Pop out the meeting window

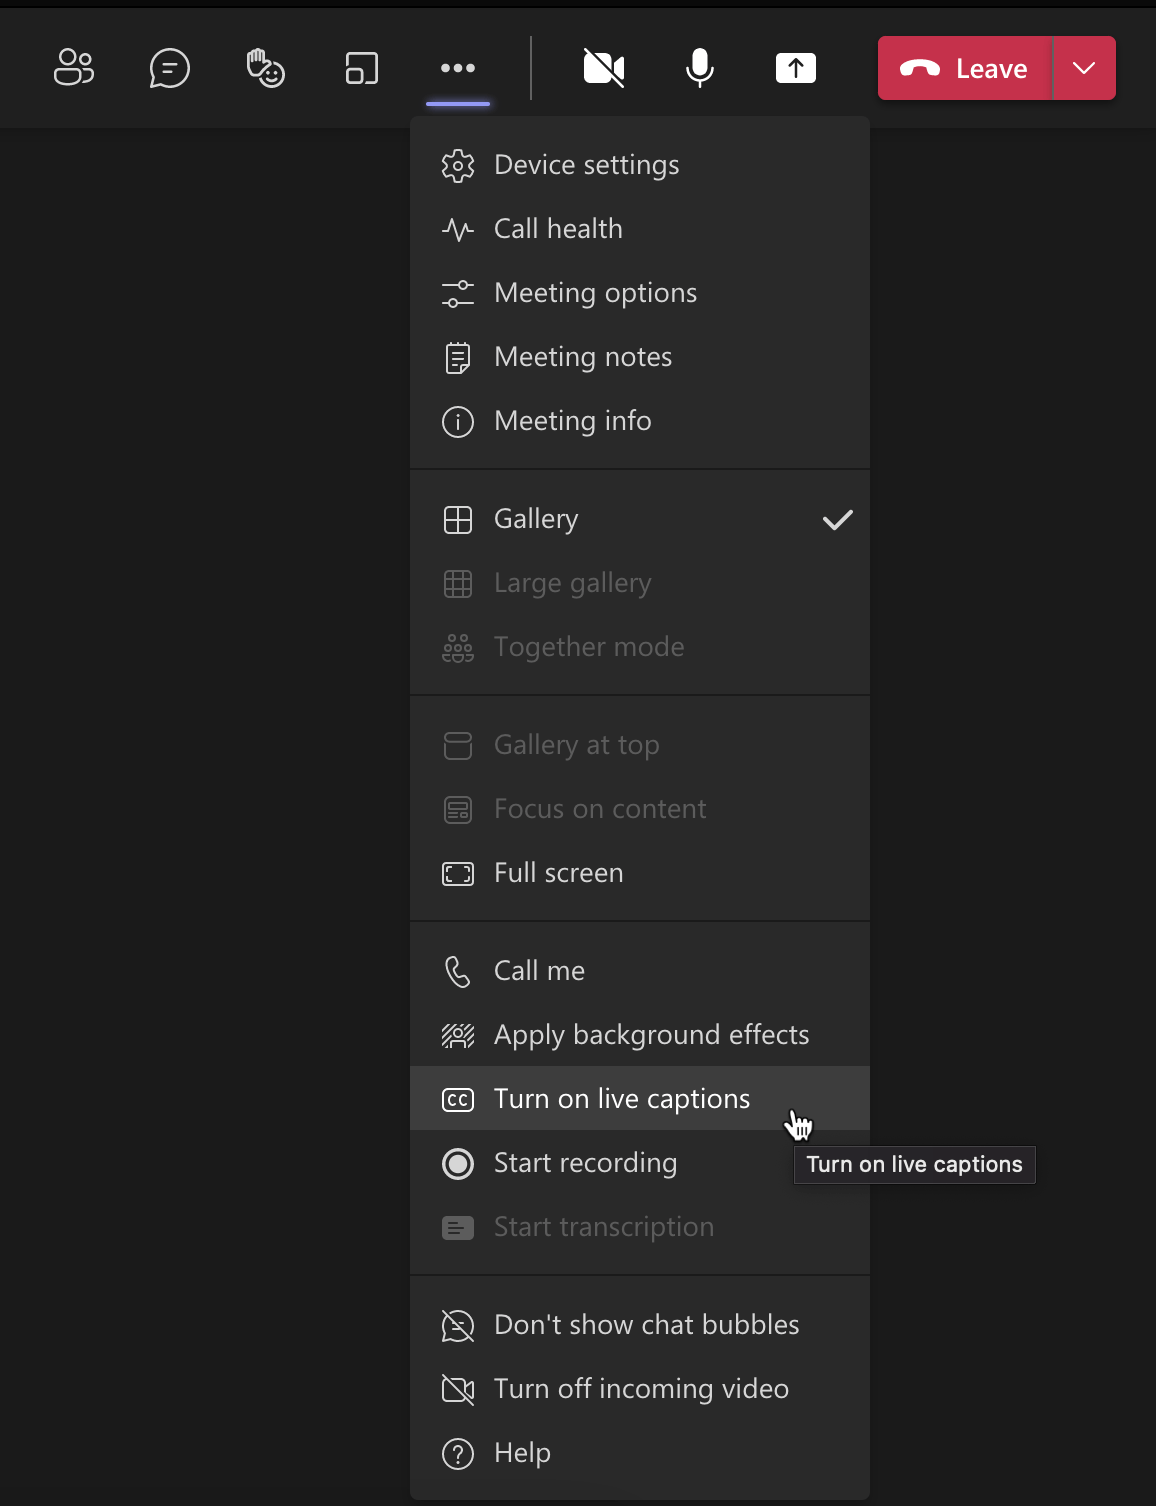(x=361, y=68)
